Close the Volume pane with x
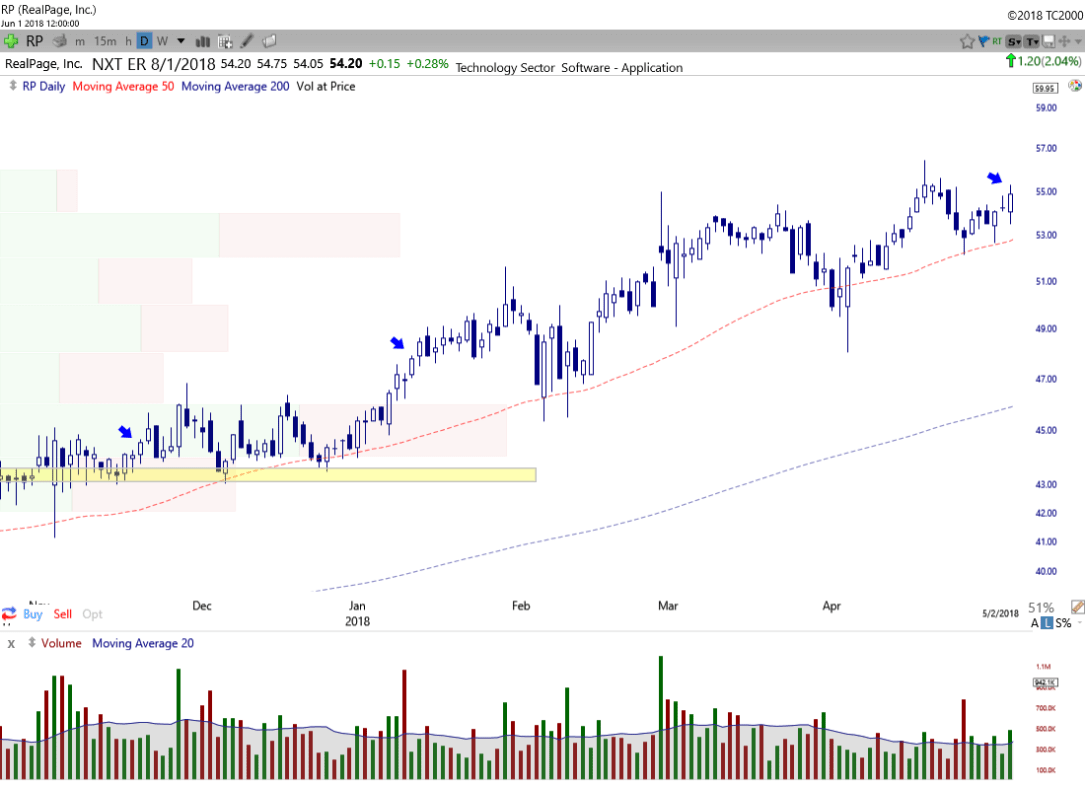1085x789 pixels. pyautogui.click(x=11, y=644)
